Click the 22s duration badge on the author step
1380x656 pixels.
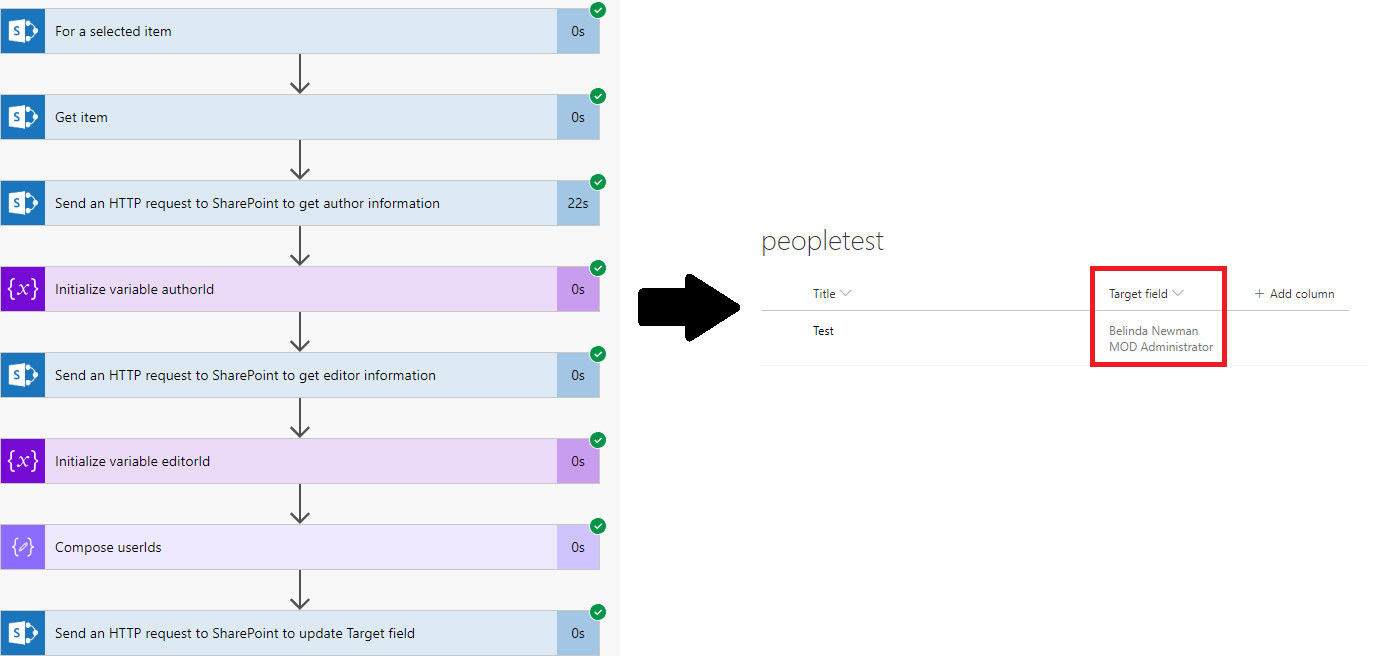[578, 203]
